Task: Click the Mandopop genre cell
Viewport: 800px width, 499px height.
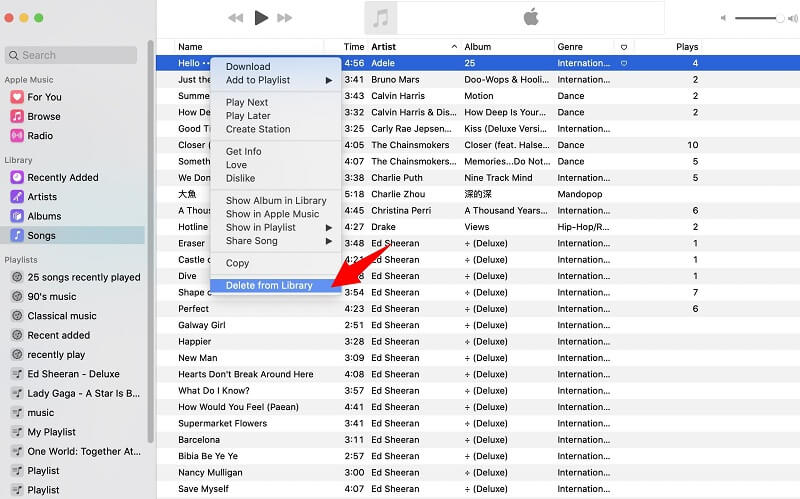Action: pos(580,194)
